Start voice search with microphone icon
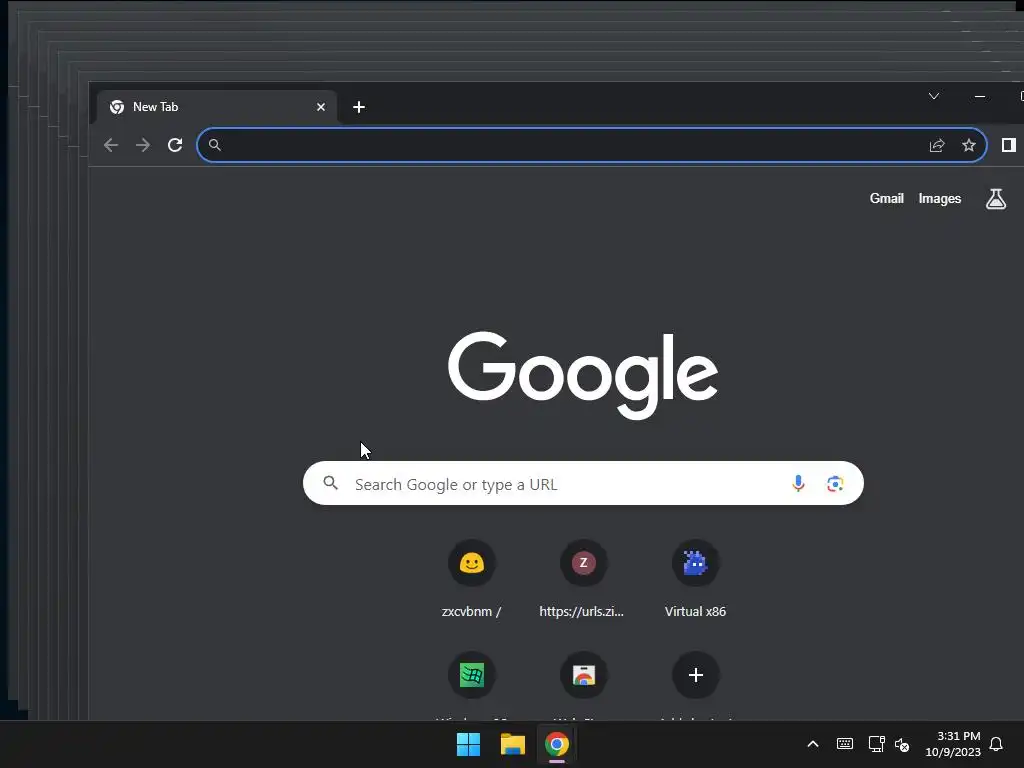Image resolution: width=1024 pixels, height=768 pixels. coord(798,483)
